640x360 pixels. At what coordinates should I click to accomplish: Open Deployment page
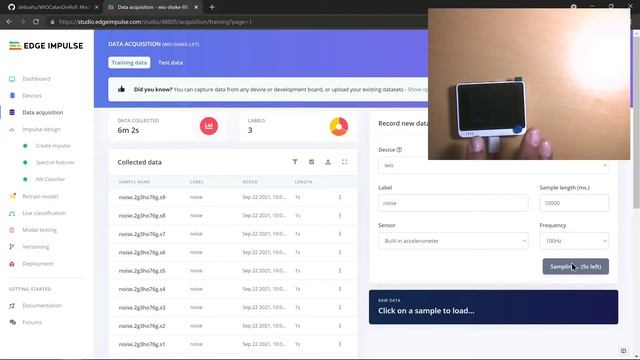(x=38, y=264)
